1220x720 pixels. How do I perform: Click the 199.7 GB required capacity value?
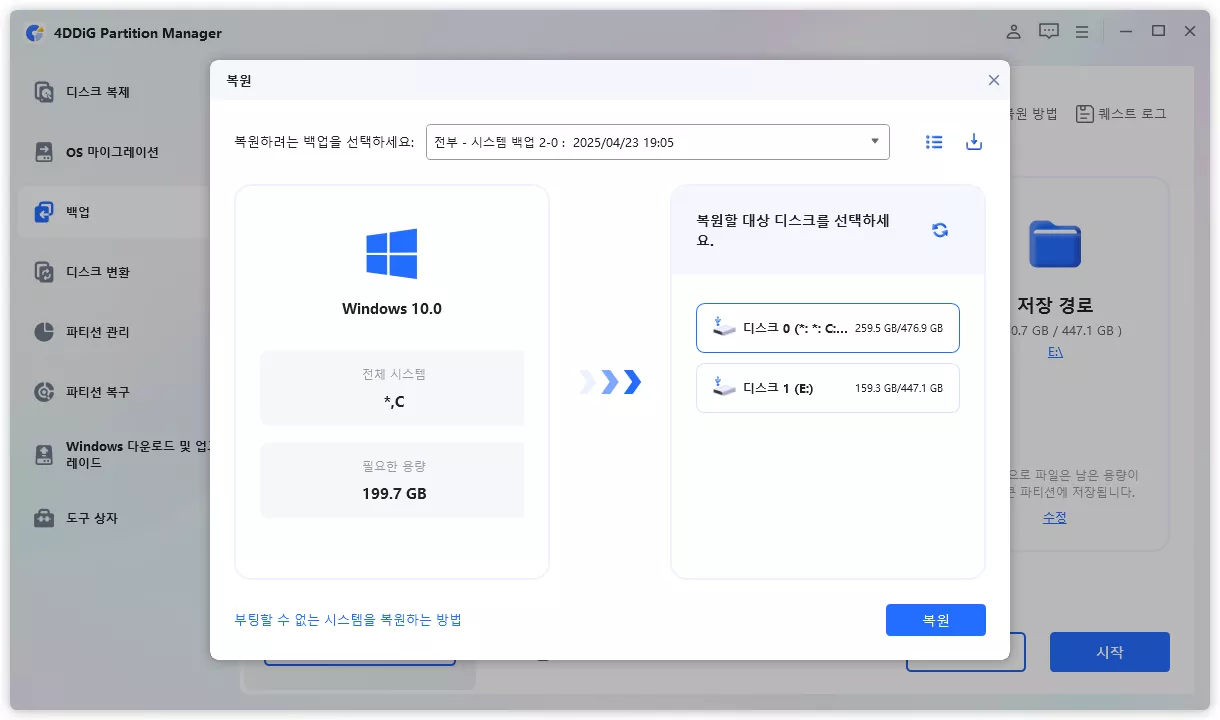coord(394,494)
